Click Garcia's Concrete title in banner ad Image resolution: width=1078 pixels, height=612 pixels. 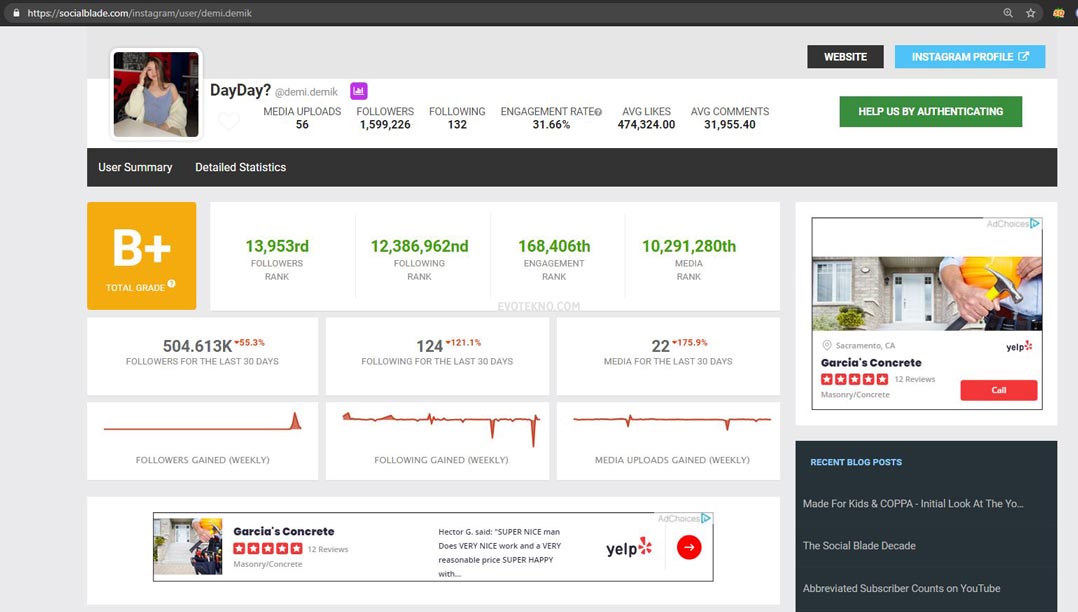(x=284, y=532)
